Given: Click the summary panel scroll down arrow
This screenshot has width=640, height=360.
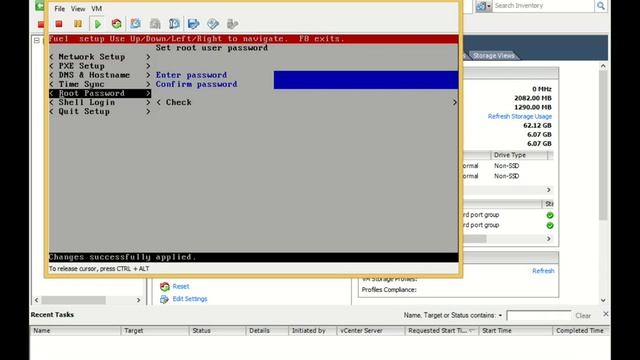Looking at the screenshot, I should click(x=603, y=300).
